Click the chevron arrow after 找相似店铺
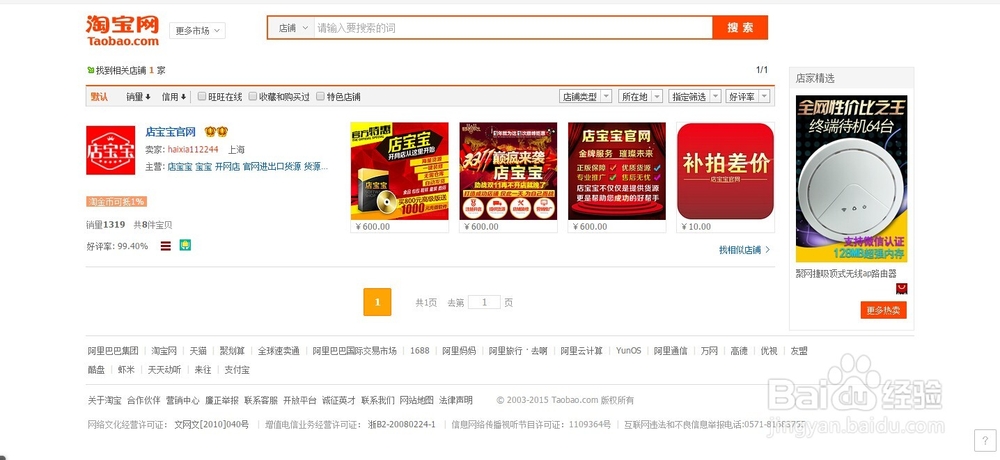 (x=767, y=249)
